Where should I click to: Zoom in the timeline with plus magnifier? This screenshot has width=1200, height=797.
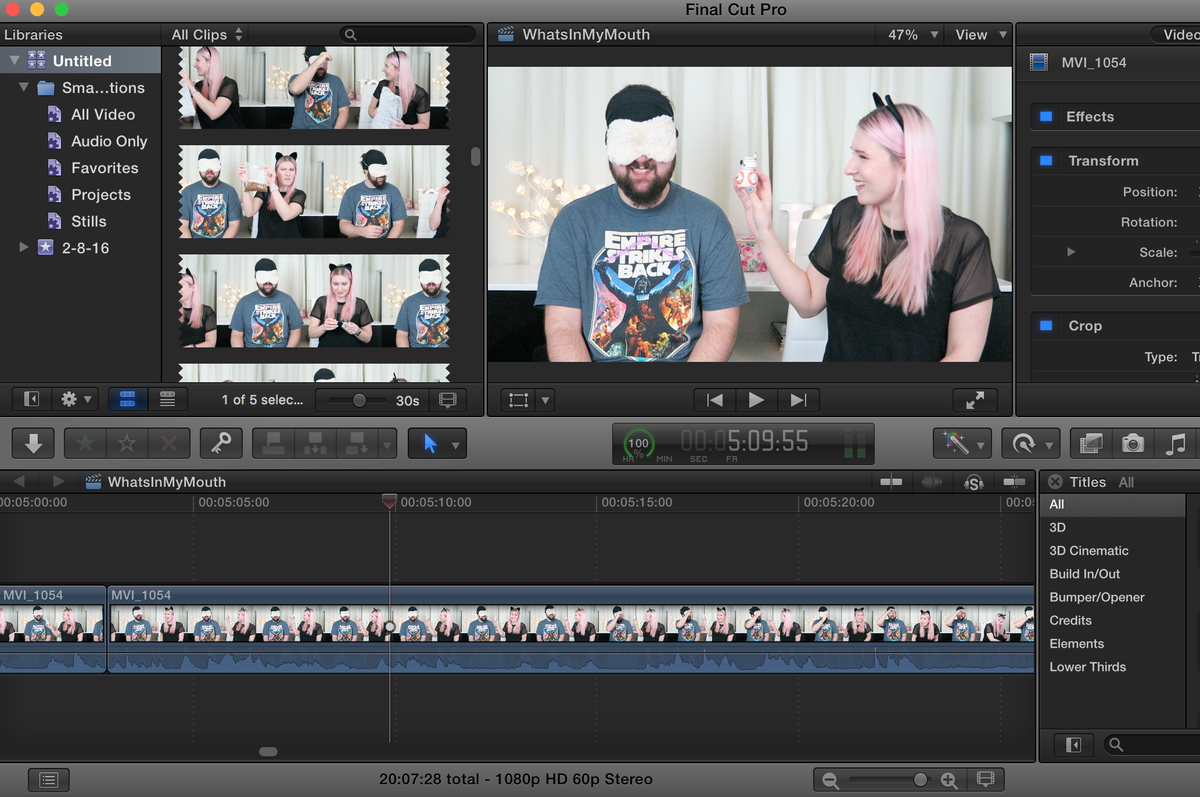(x=949, y=780)
